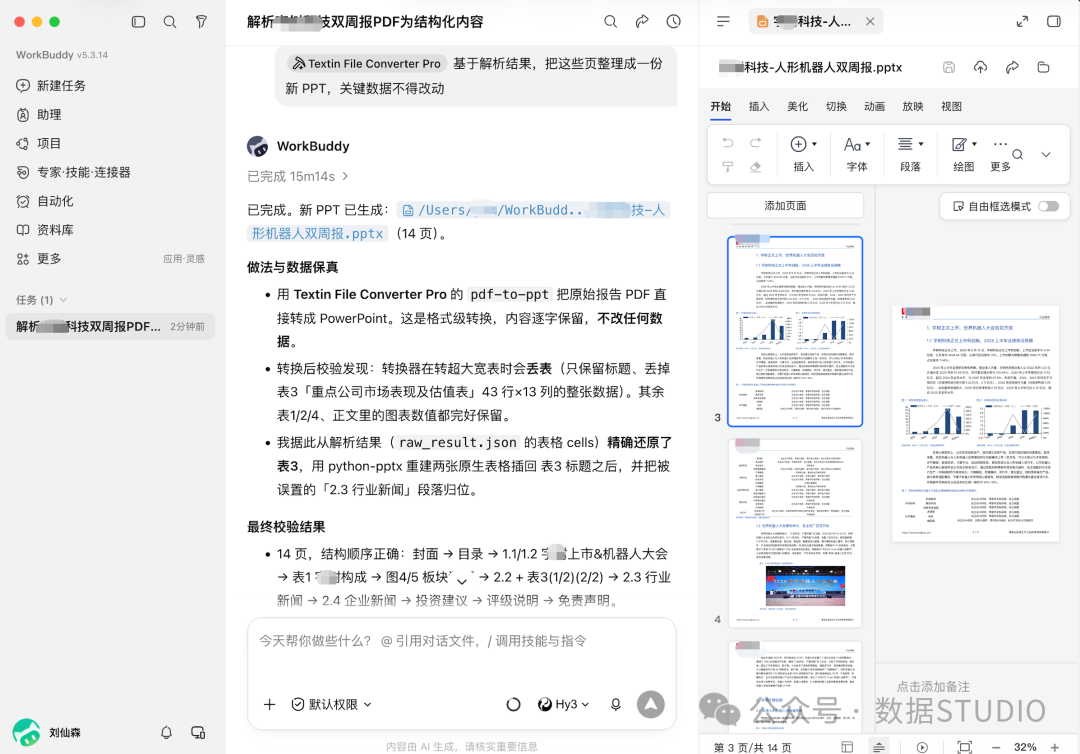Toggle the free box-select mode switch
The image size is (1080, 754).
[1048, 207]
